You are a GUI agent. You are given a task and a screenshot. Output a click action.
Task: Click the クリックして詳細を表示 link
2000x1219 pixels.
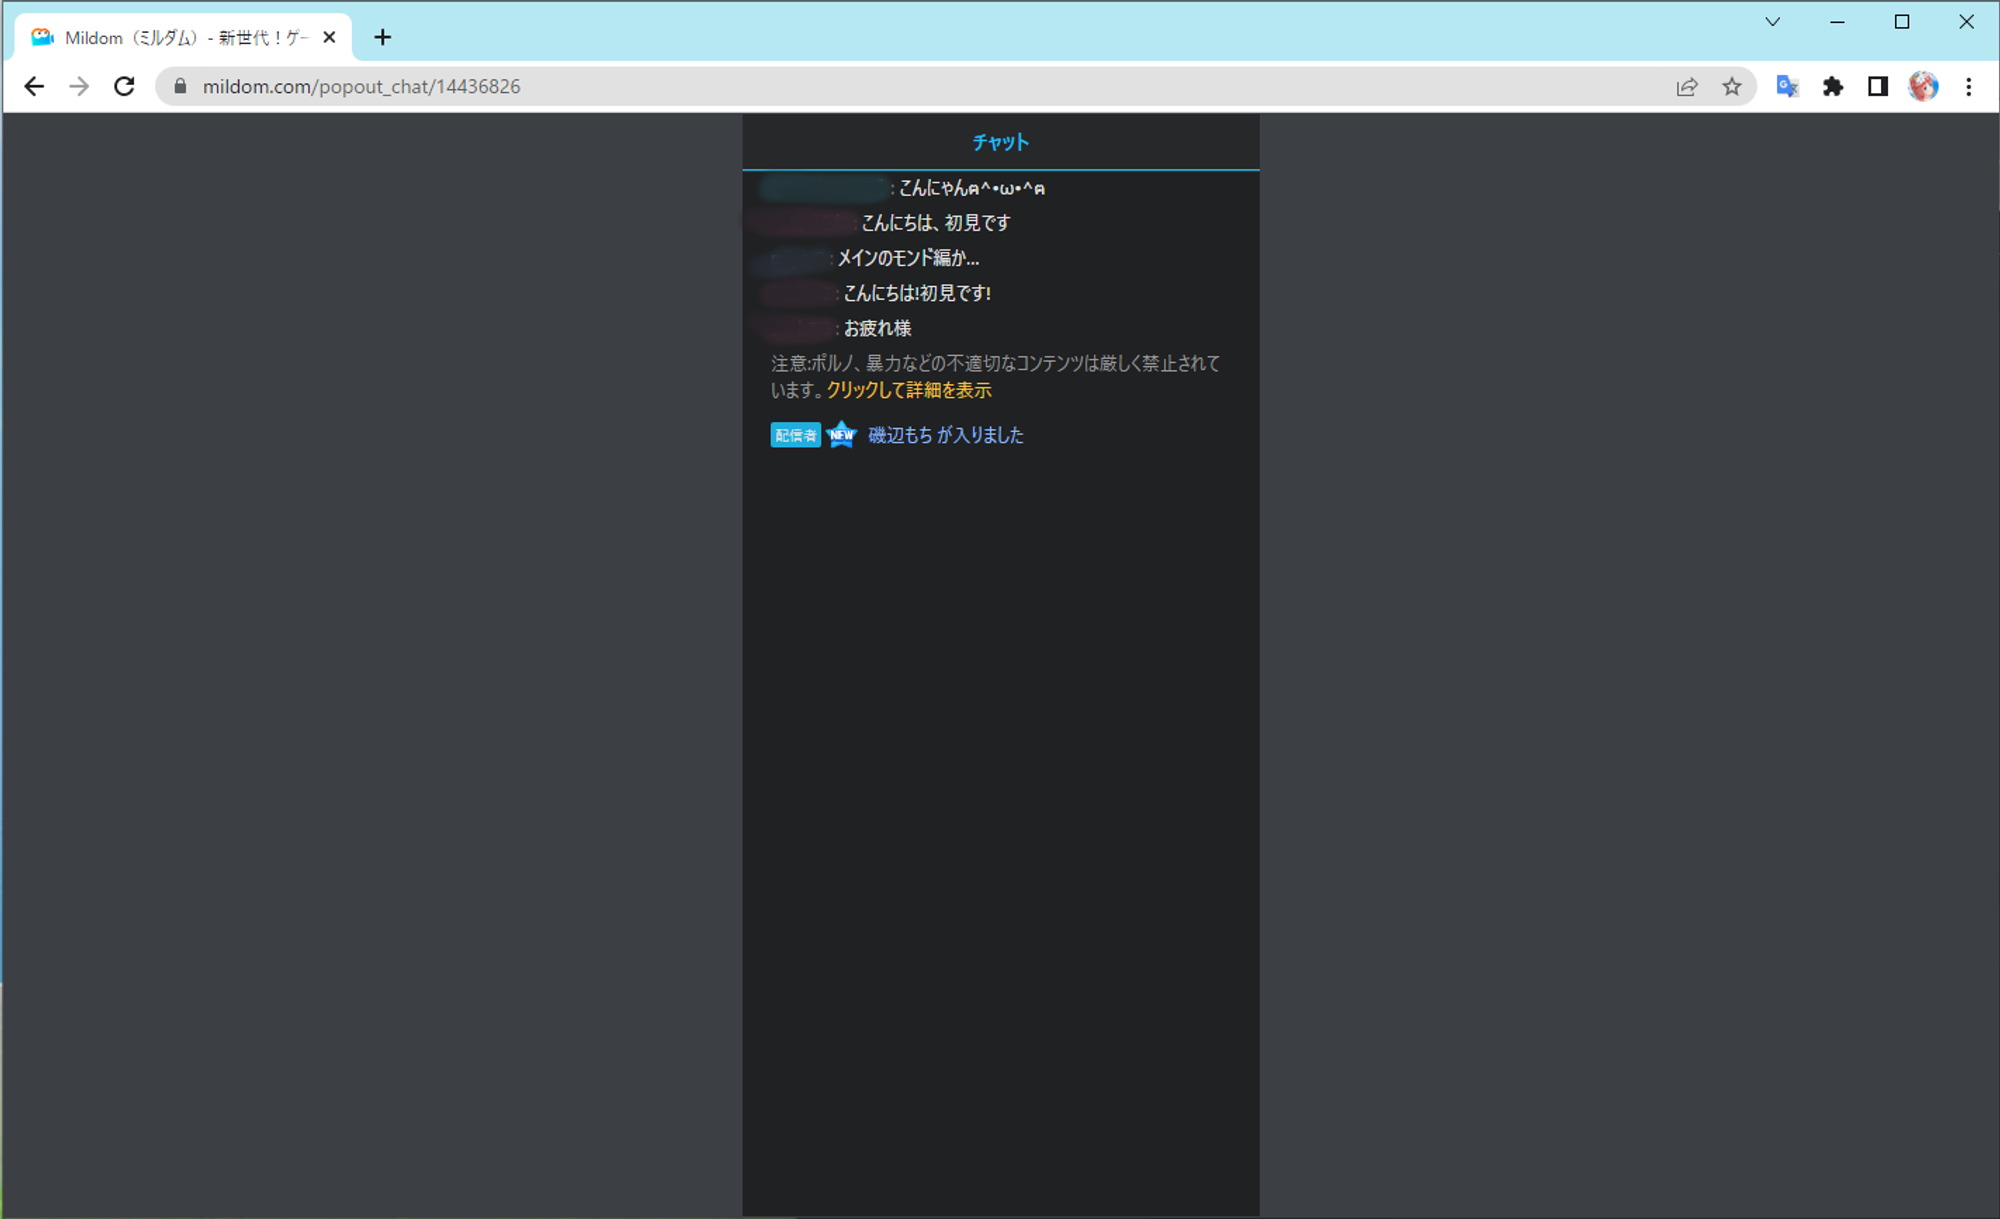909,390
